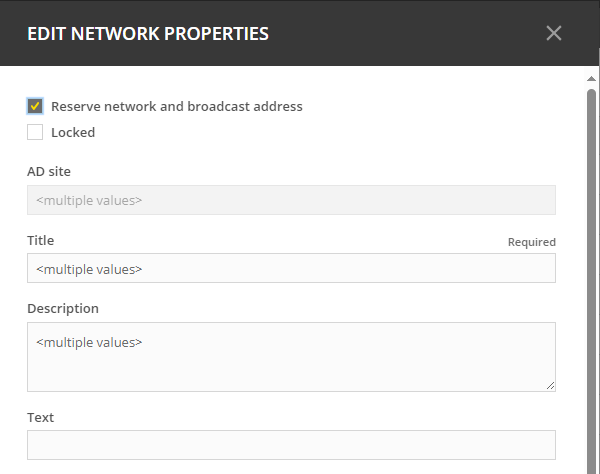Click the '<multiple values>' placeholder in Description

(89, 342)
